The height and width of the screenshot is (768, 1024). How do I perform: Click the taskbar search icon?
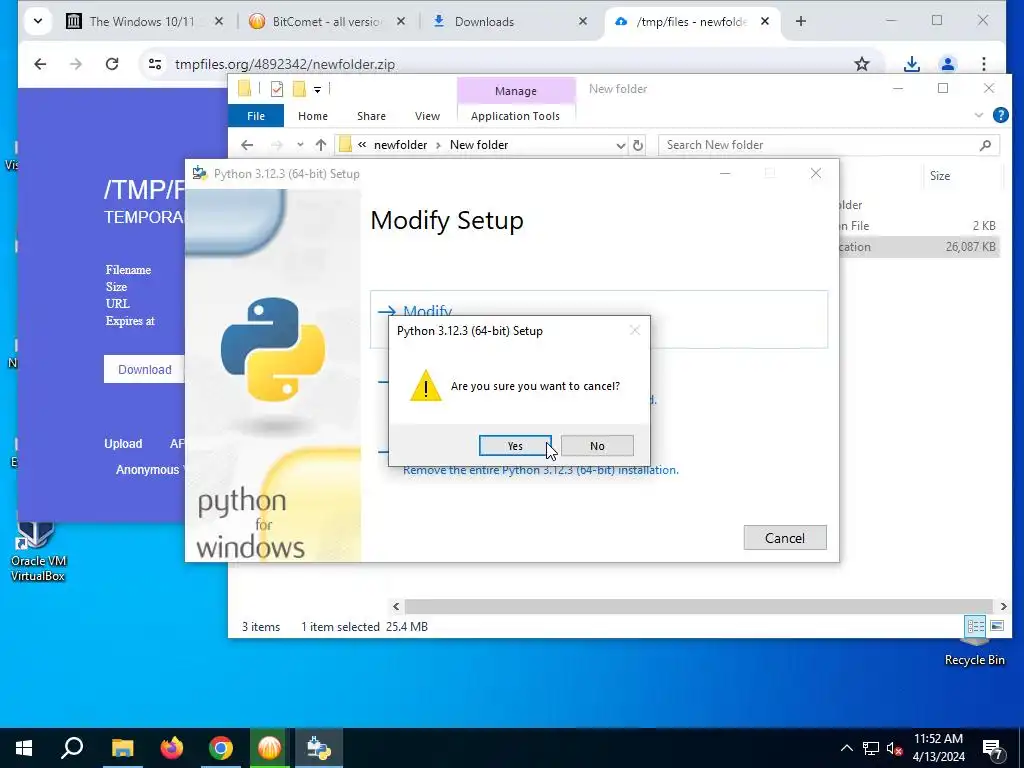(x=72, y=748)
